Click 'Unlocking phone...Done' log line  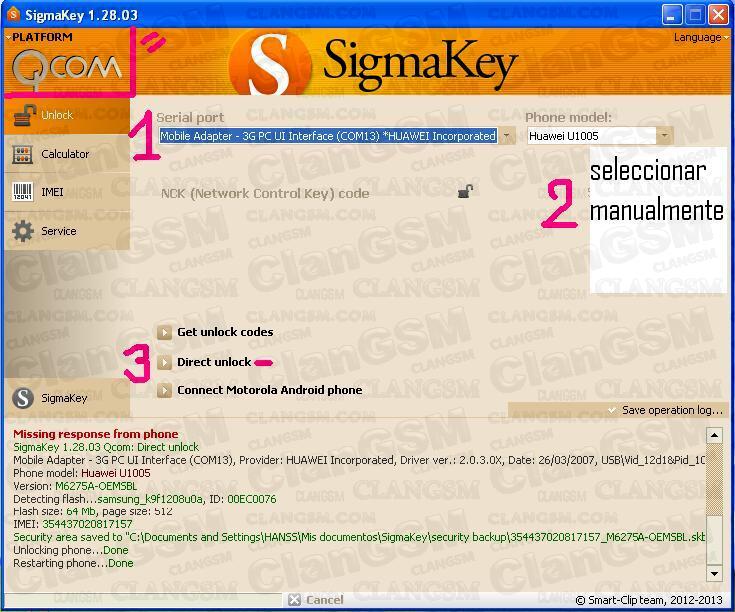tap(71, 550)
